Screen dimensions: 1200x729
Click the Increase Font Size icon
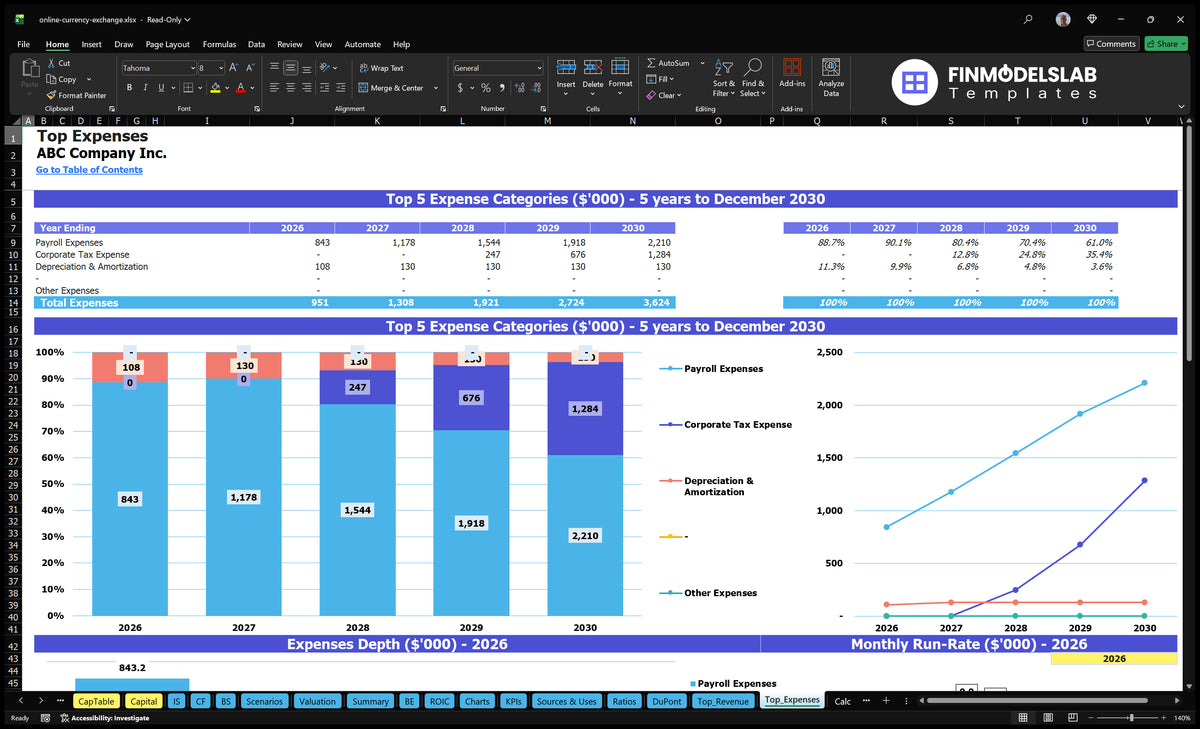click(x=234, y=68)
